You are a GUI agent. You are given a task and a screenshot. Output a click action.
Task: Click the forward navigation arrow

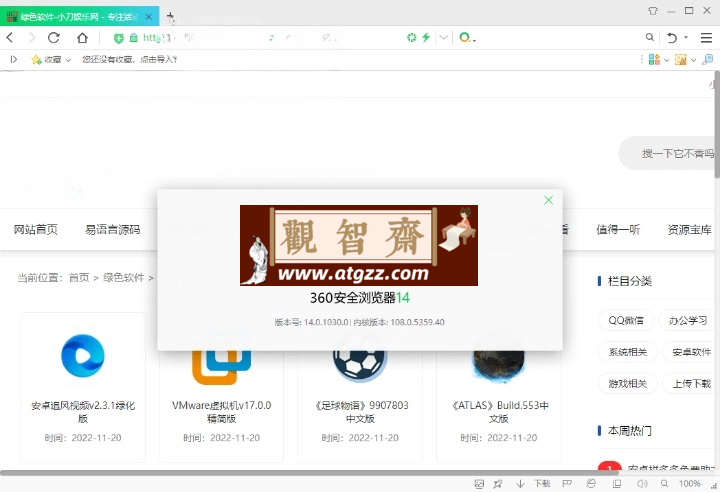(x=32, y=38)
